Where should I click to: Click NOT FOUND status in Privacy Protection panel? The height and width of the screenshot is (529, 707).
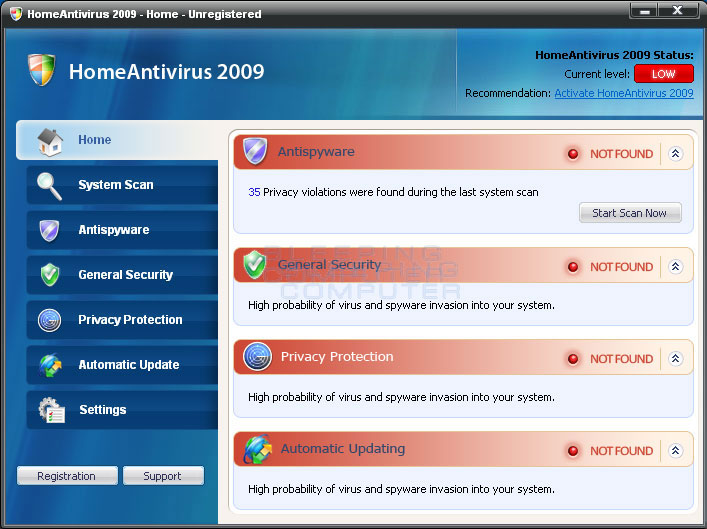[621, 359]
